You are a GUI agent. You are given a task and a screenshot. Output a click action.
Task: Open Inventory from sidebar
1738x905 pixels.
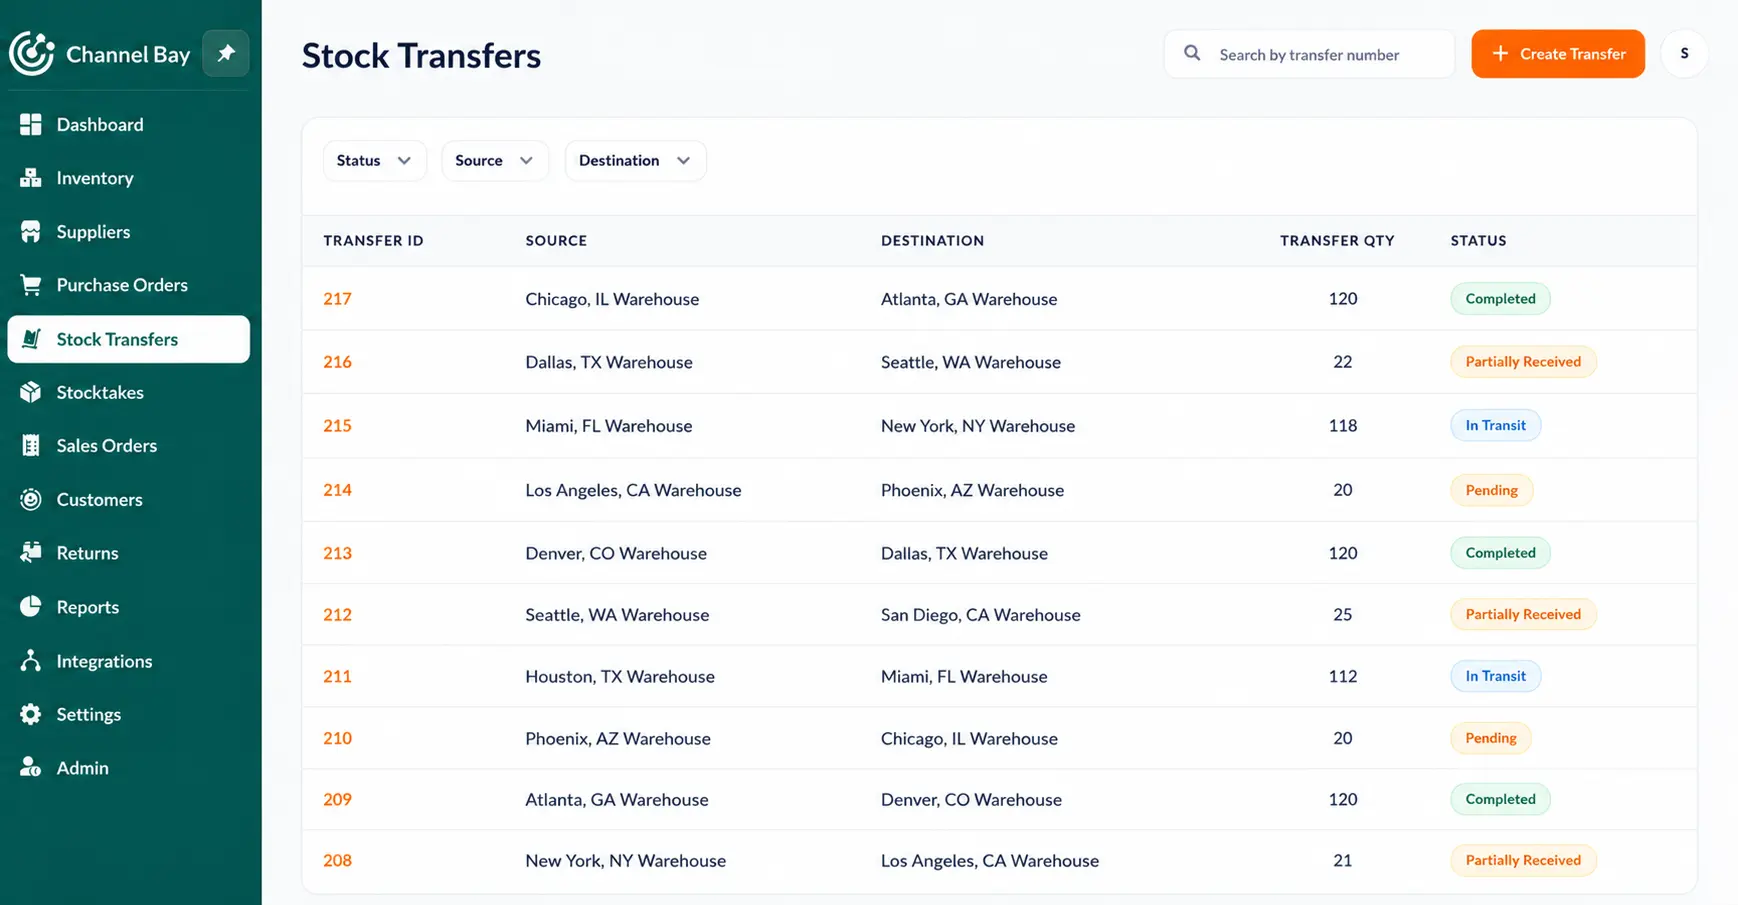click(128, 178)
